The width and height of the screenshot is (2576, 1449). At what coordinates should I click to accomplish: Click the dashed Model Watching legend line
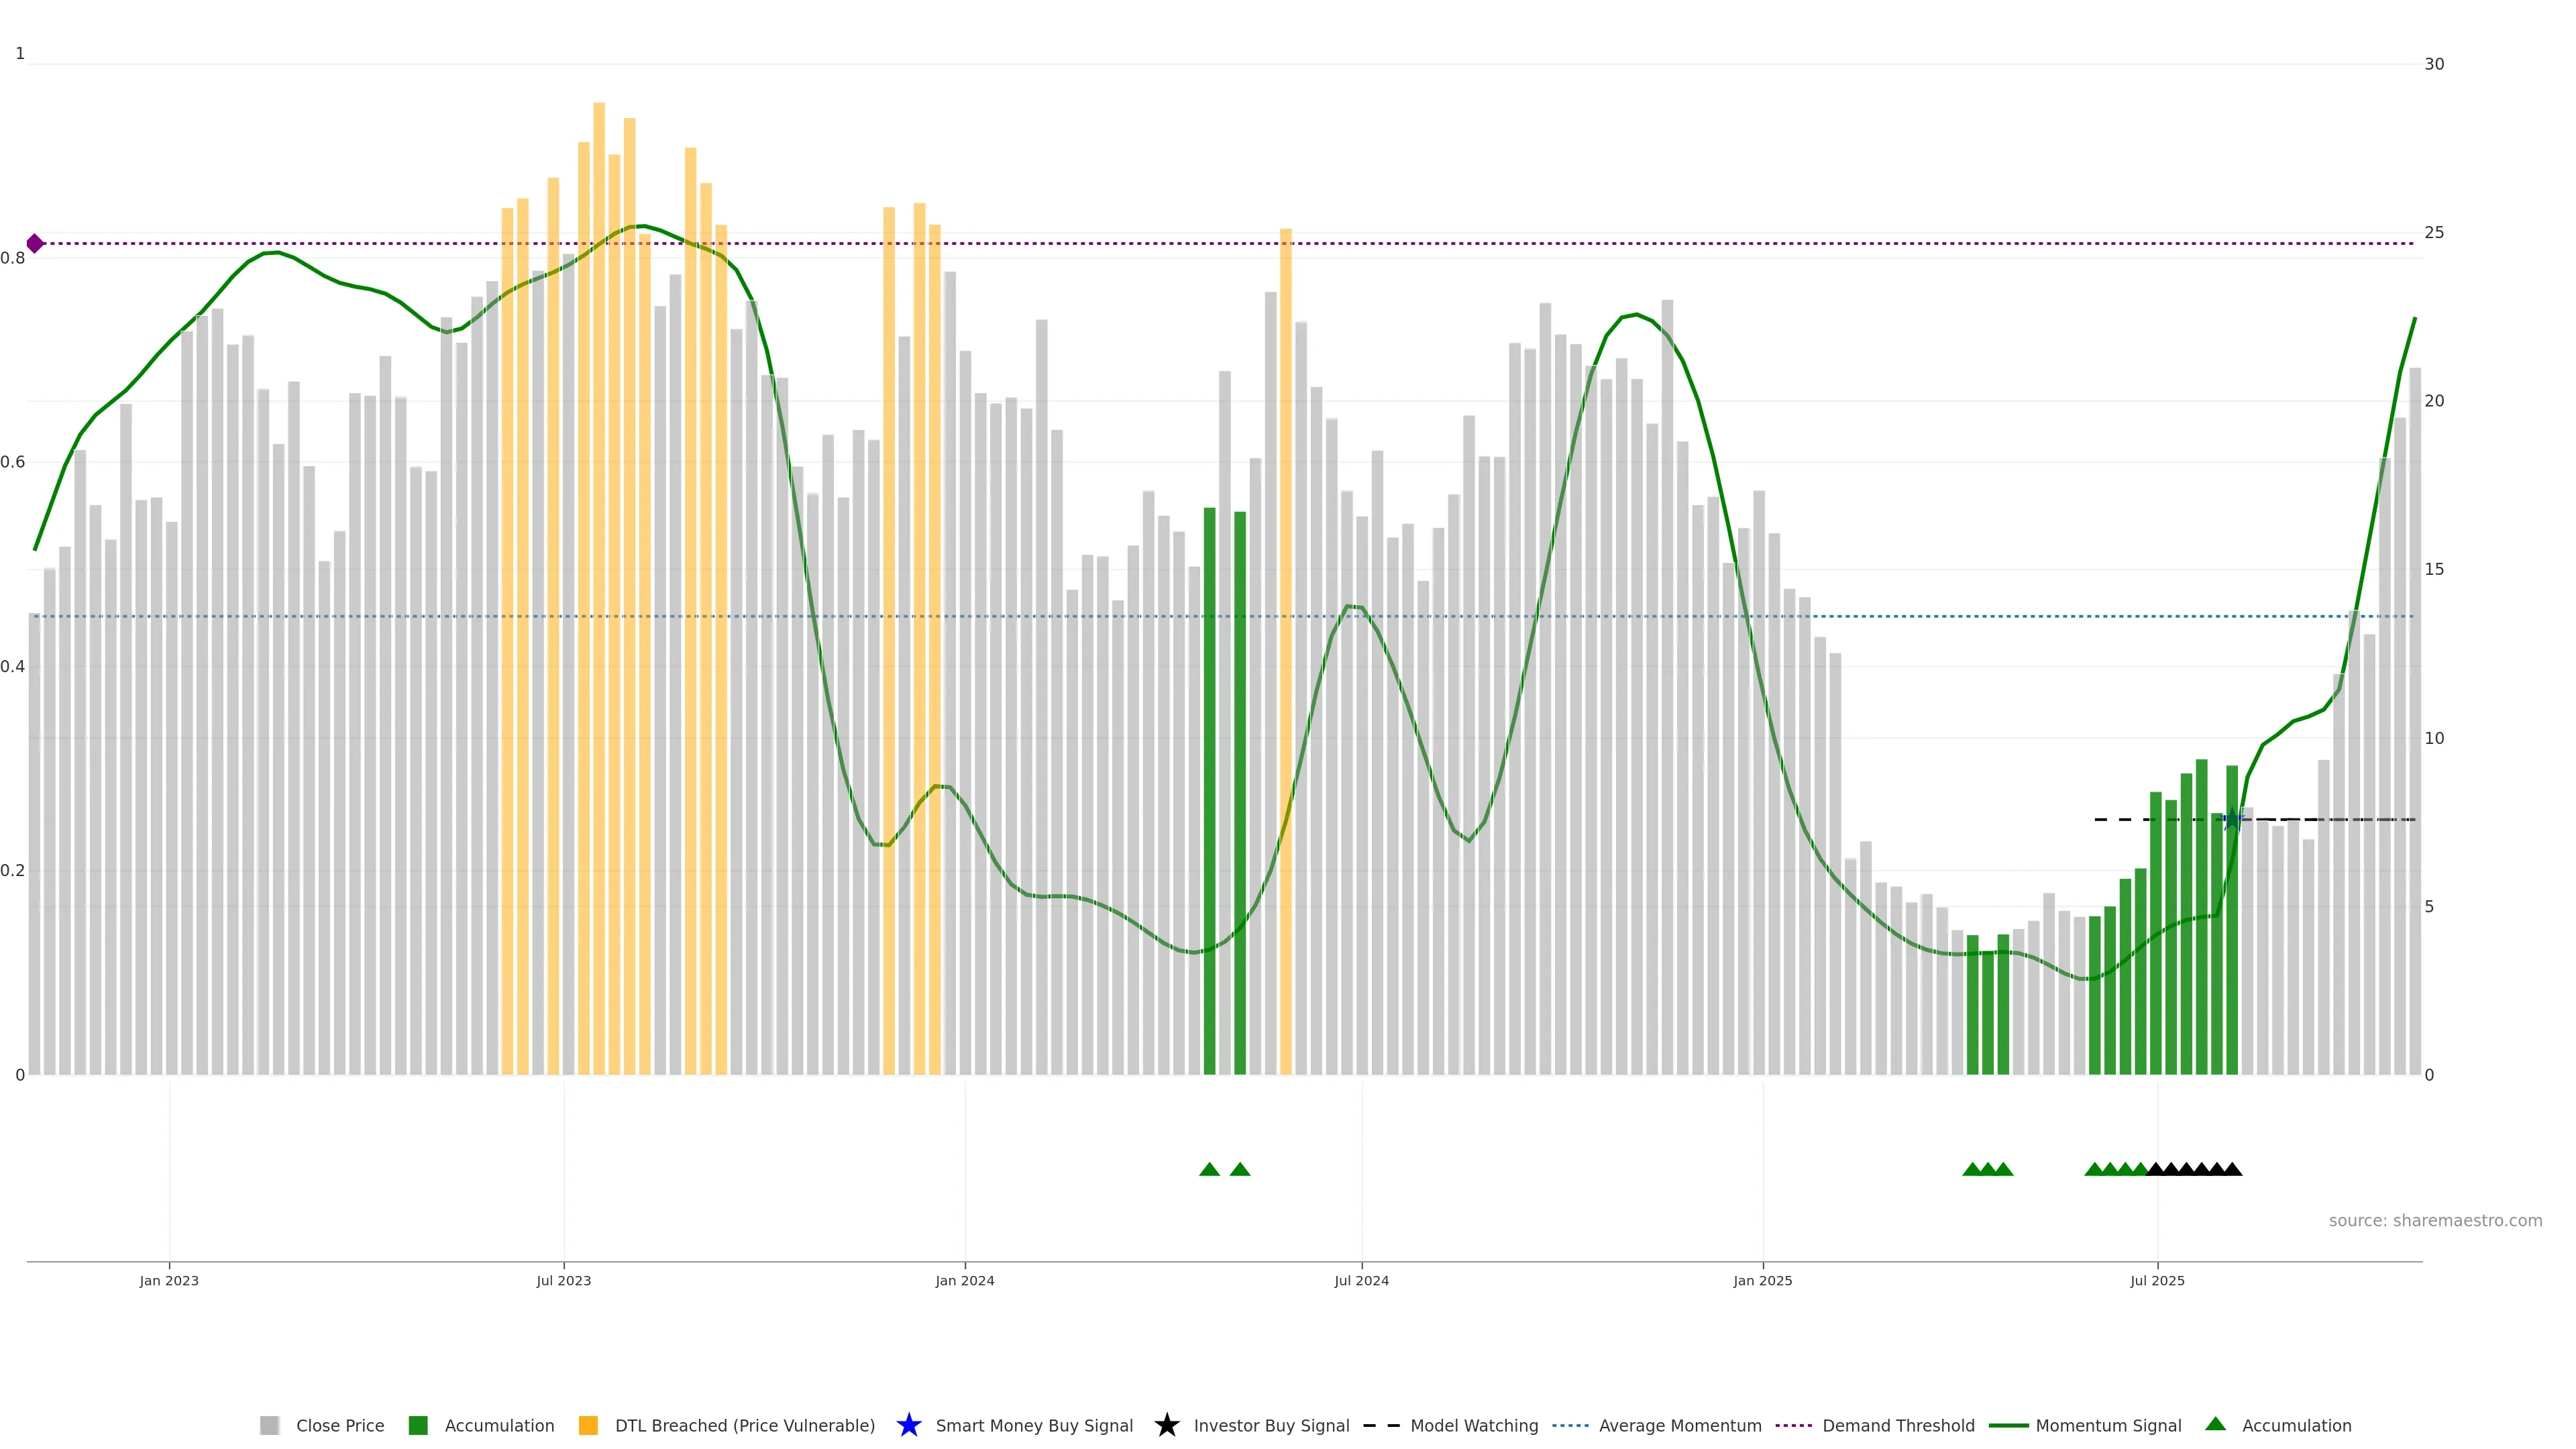tap(1381, 1425)
